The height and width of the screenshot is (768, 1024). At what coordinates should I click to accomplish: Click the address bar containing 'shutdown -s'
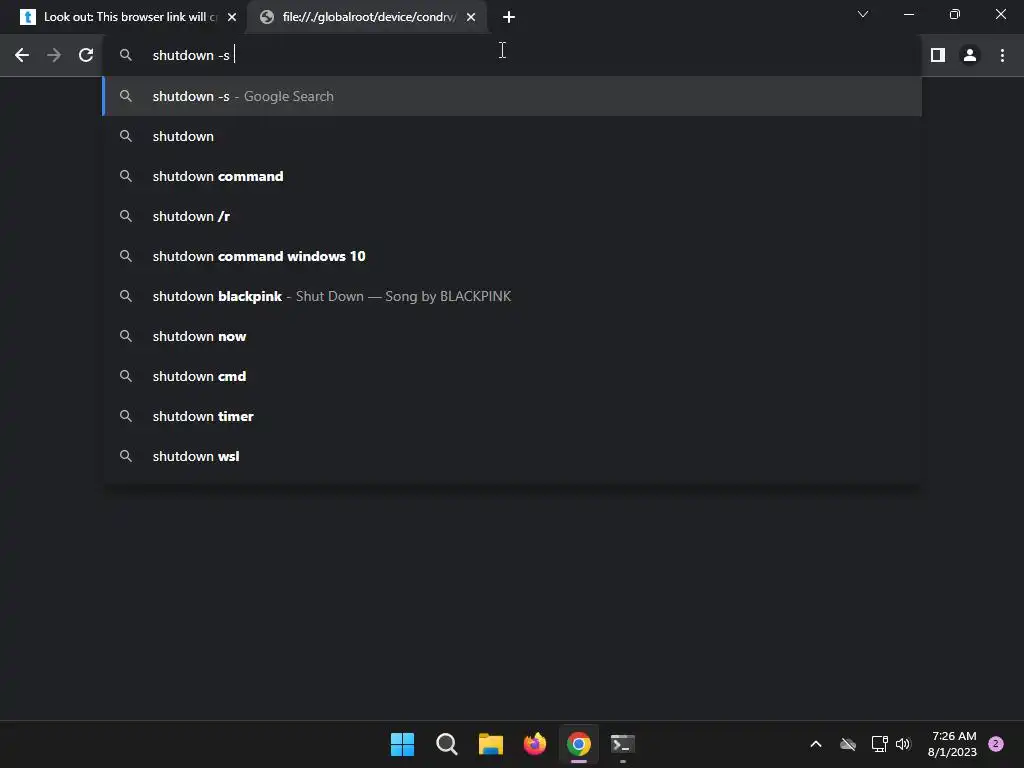coord(512,56)
